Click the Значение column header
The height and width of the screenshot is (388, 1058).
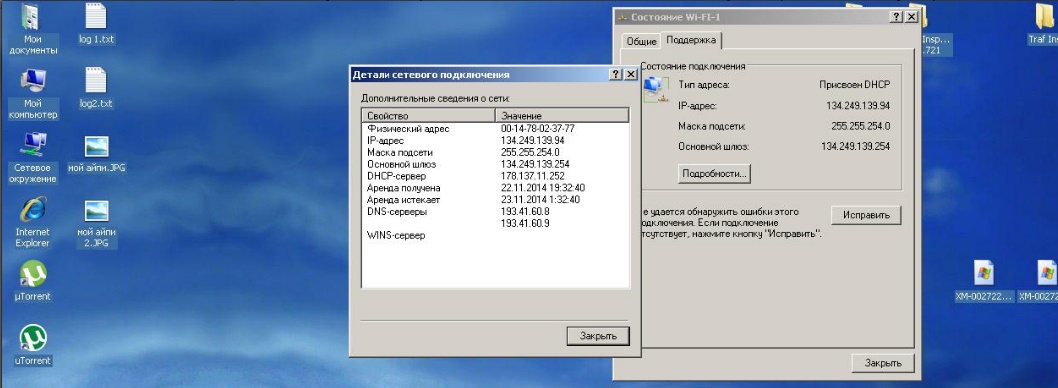tap(562, 115)
